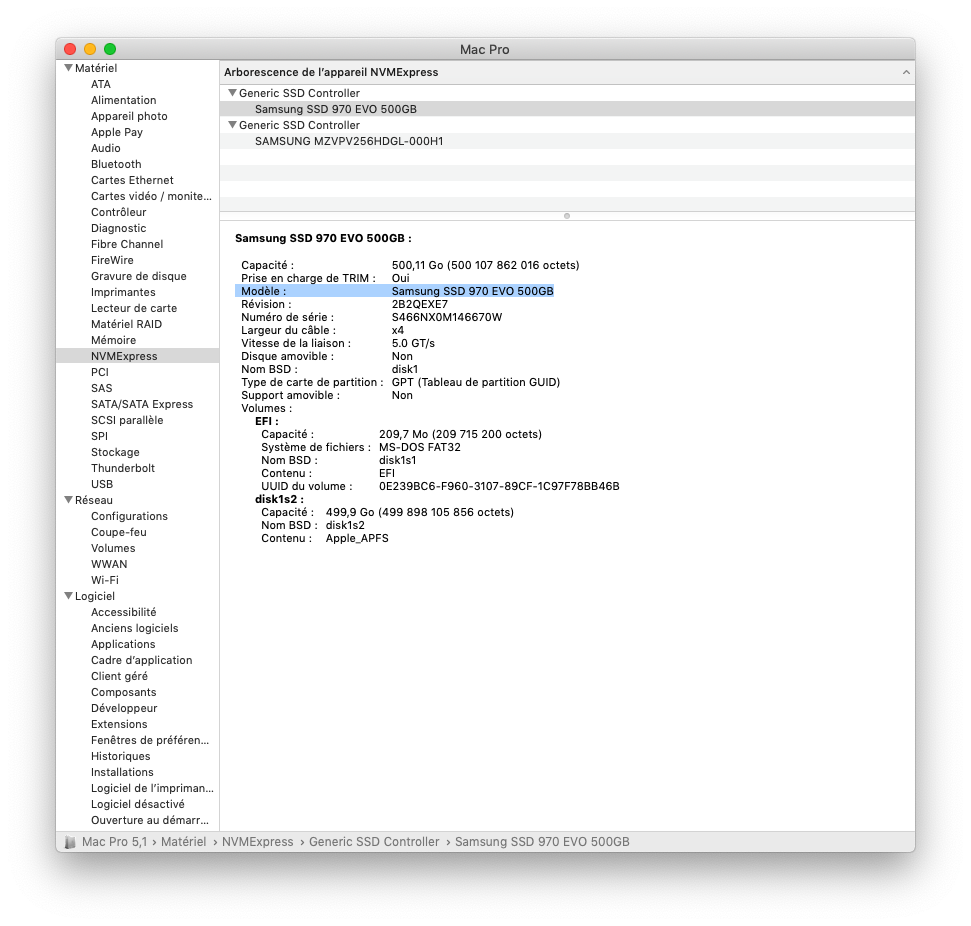
Task: Open the Wi-Fi section
Action: click(105, 580)
